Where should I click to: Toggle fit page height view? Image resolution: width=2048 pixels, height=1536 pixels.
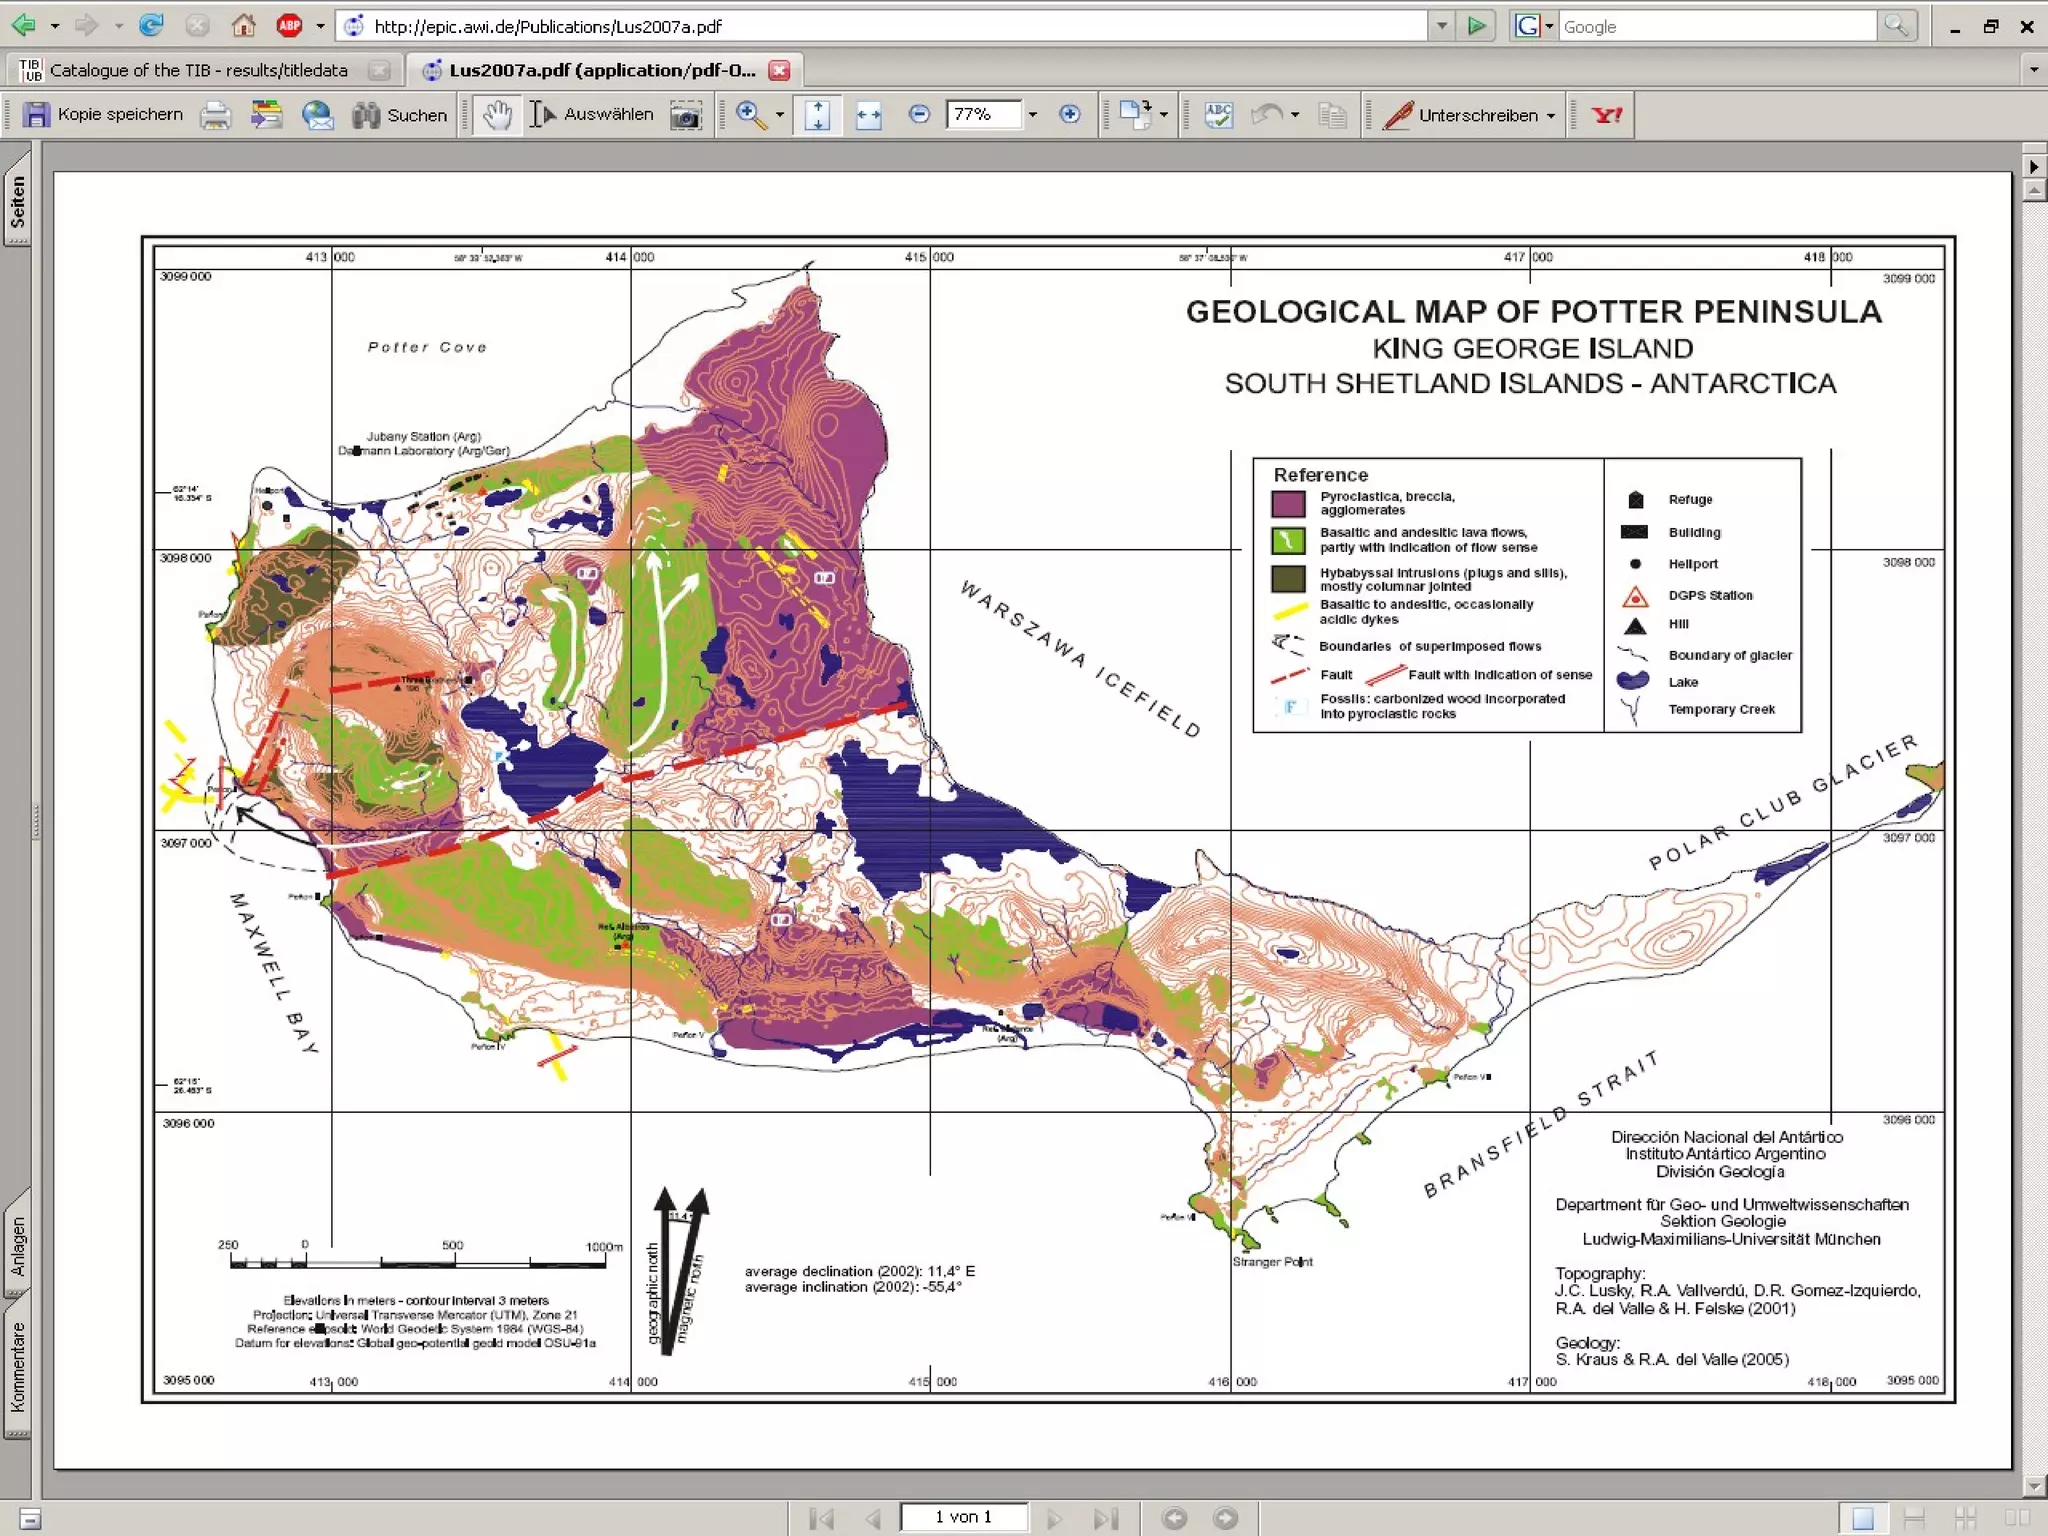point(818,115)
